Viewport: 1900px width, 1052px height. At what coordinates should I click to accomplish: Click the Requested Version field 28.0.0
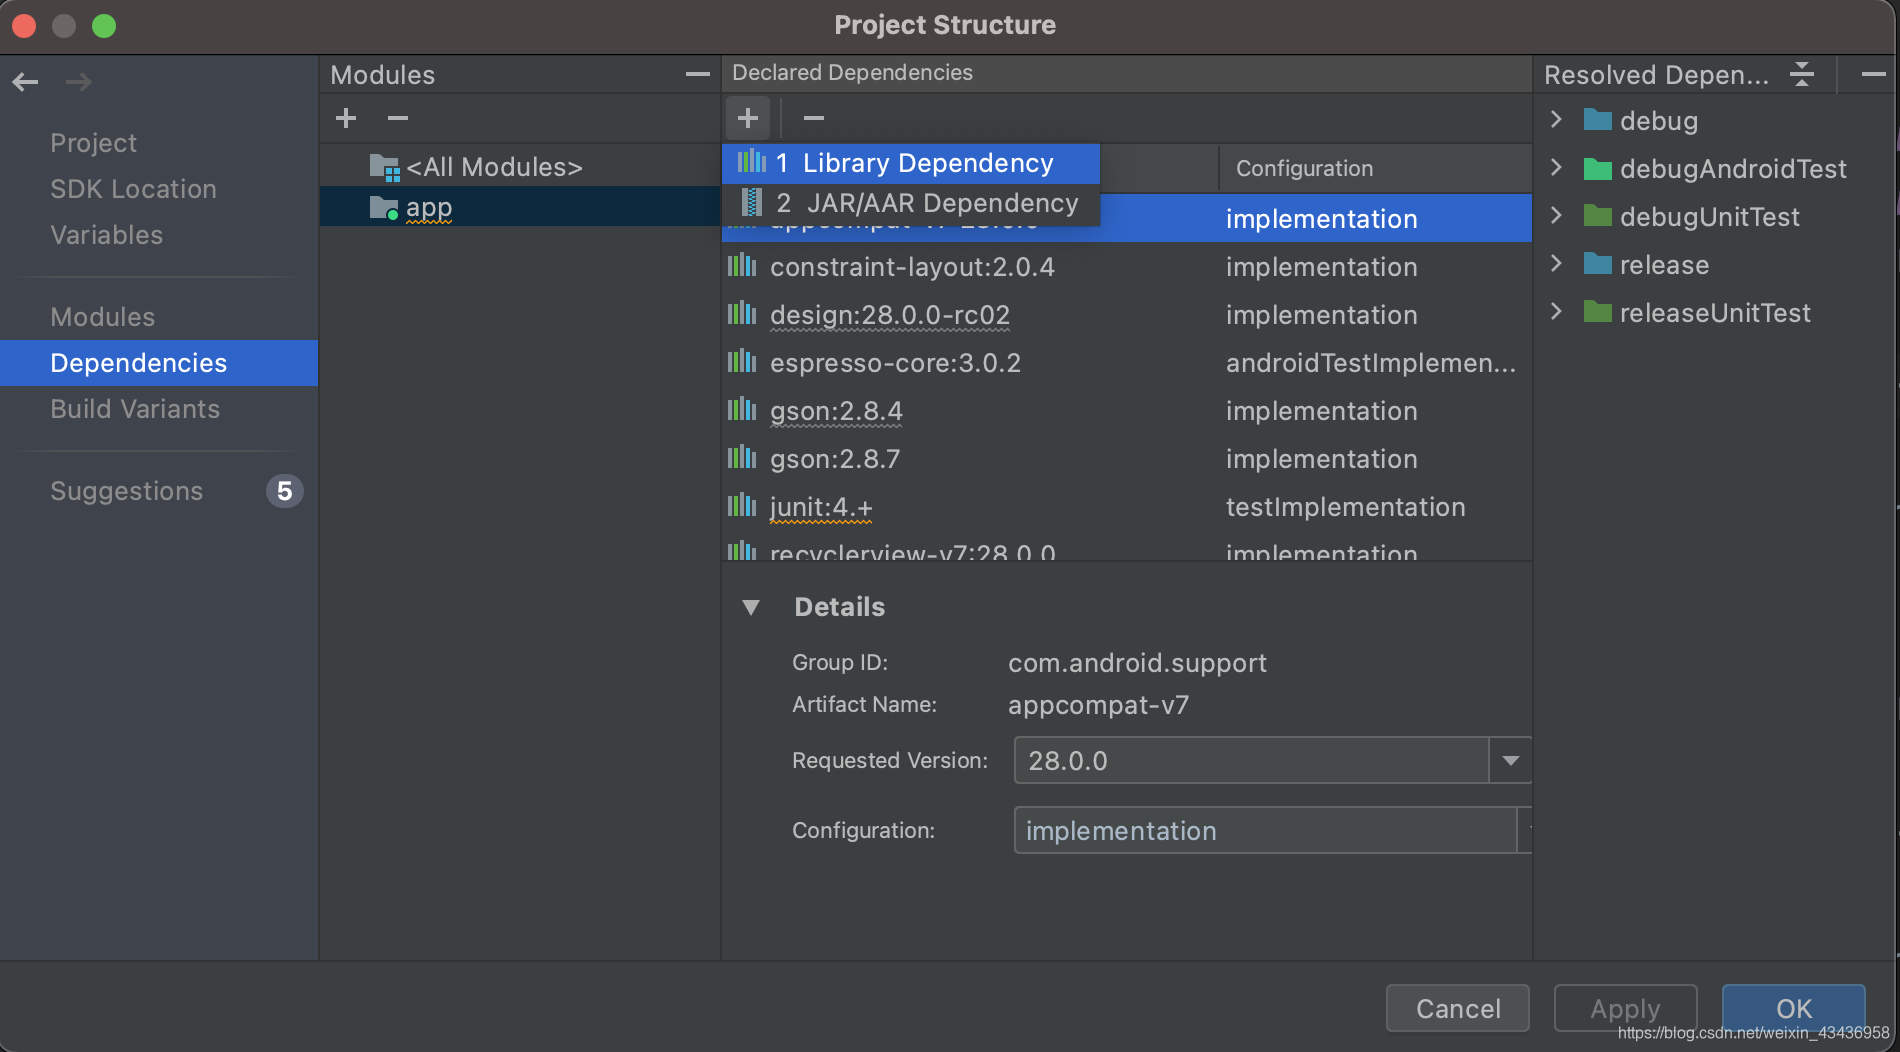(x=1251, y=761)
